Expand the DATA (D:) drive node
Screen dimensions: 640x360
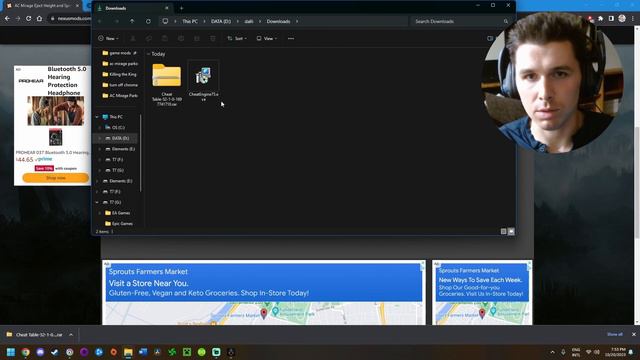point(100,138)
